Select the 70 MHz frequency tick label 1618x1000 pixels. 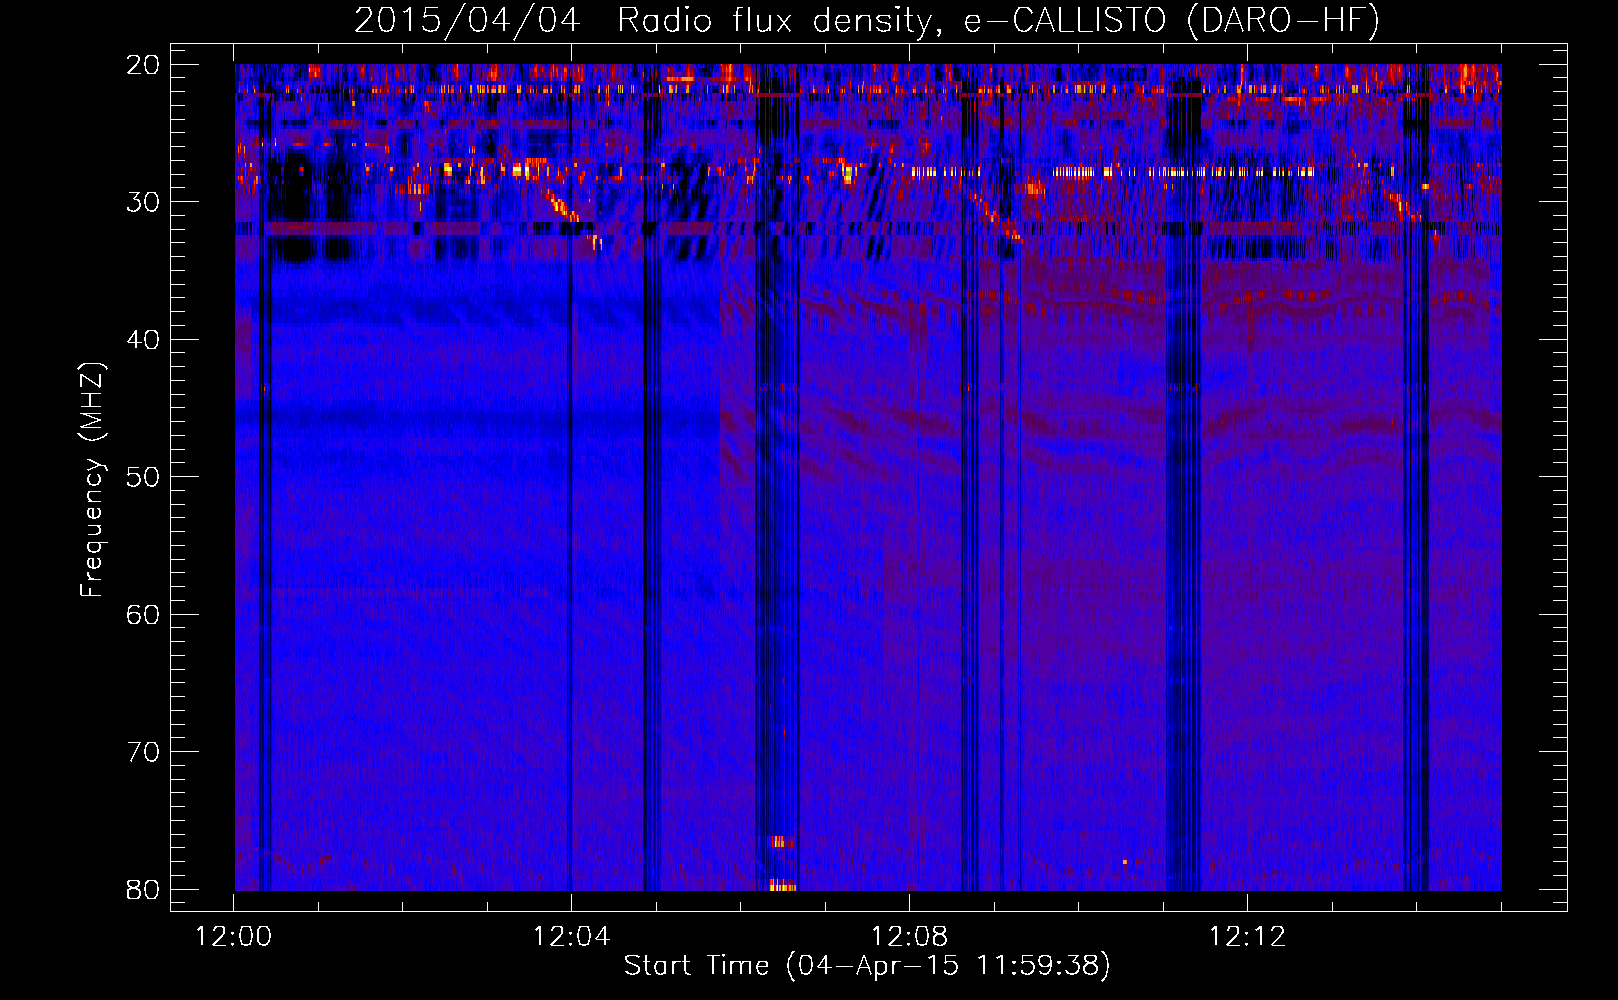click(x=143, y=752)
